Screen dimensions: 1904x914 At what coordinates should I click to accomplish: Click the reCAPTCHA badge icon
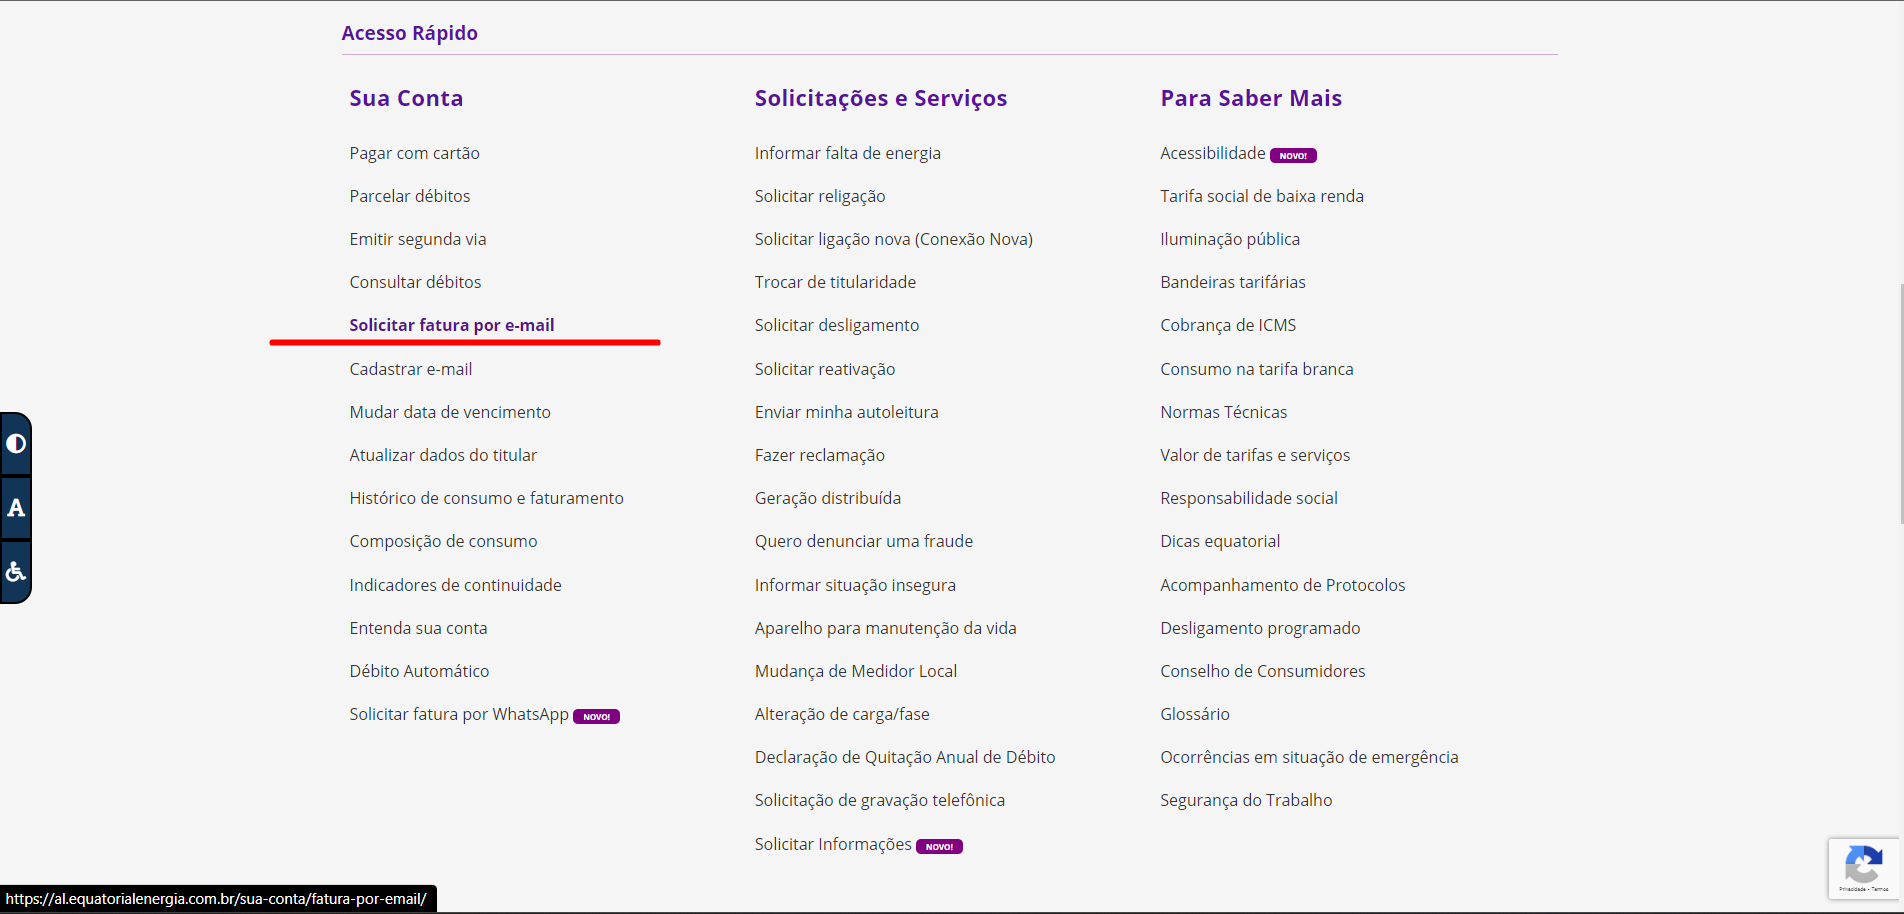click(x=1863, y=866)
